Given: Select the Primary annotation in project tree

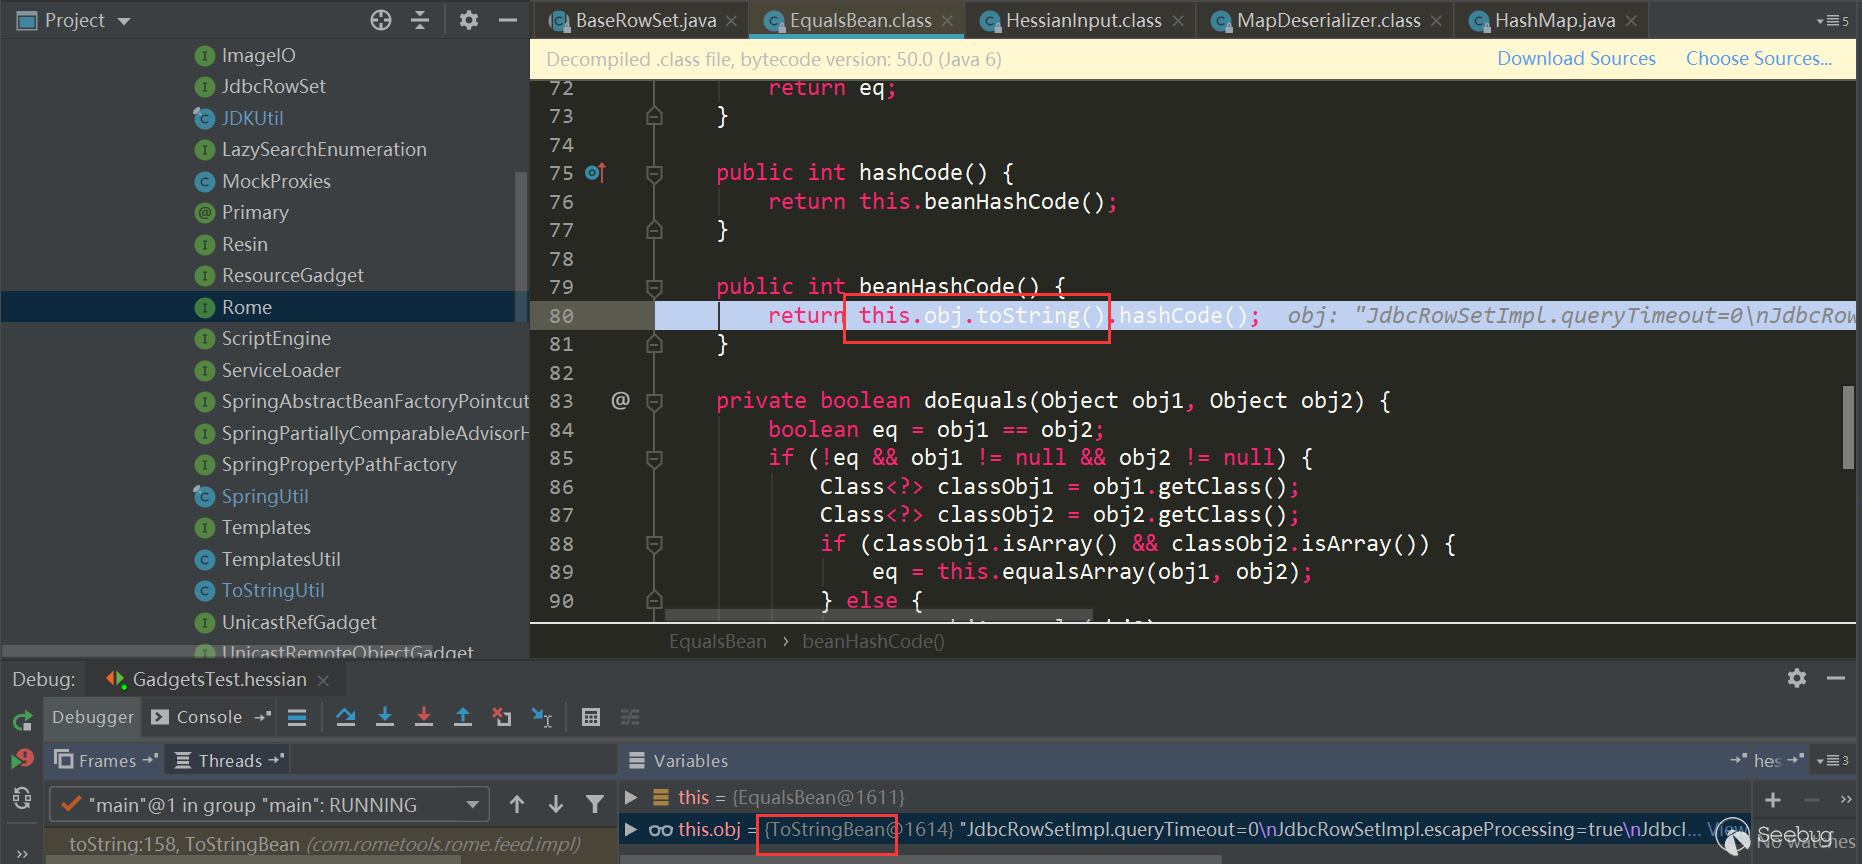Looking at the screenshot, I should (x=255, y=213).
